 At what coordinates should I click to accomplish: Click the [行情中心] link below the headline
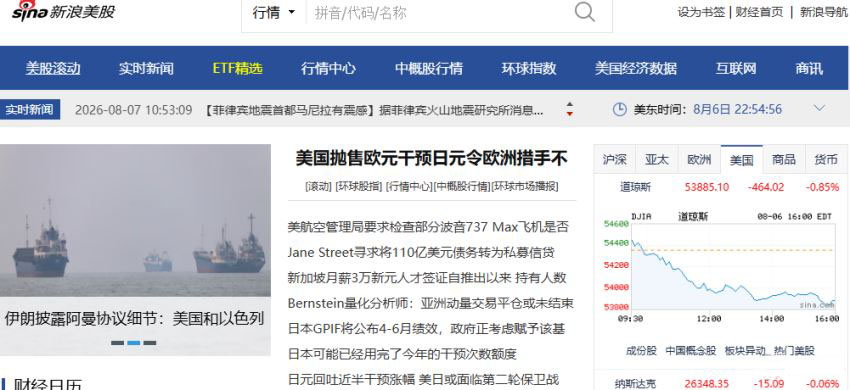click(x=409, y=187)
